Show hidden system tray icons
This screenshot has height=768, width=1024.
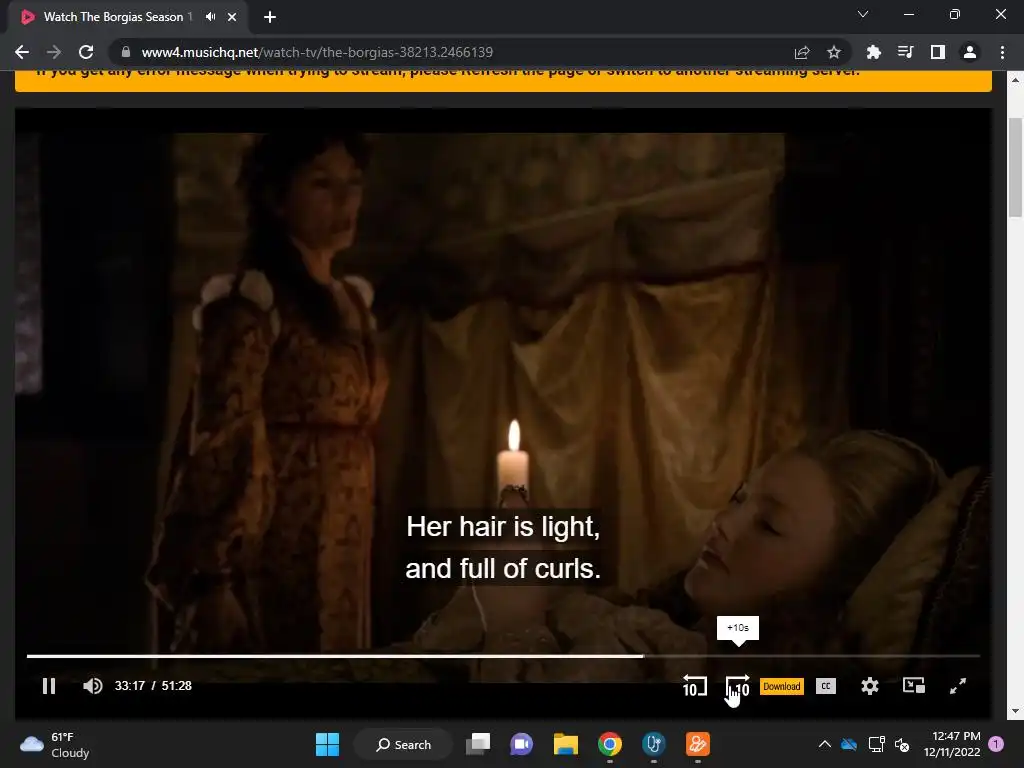(x=824, y=744)
